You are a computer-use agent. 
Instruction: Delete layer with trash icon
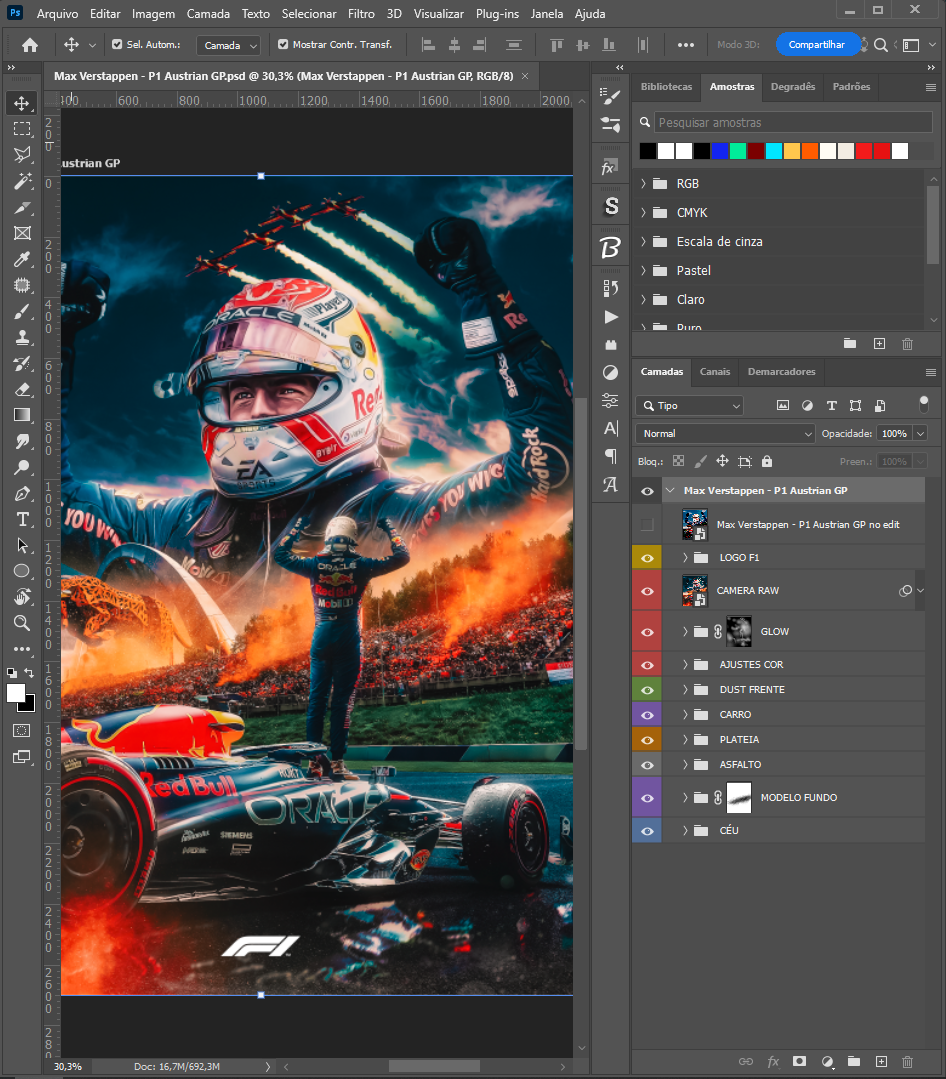(907, 1061)
